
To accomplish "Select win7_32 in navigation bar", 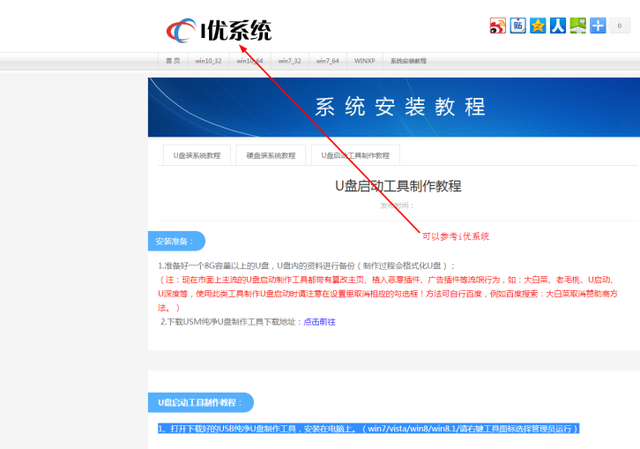I will [289, 61].
